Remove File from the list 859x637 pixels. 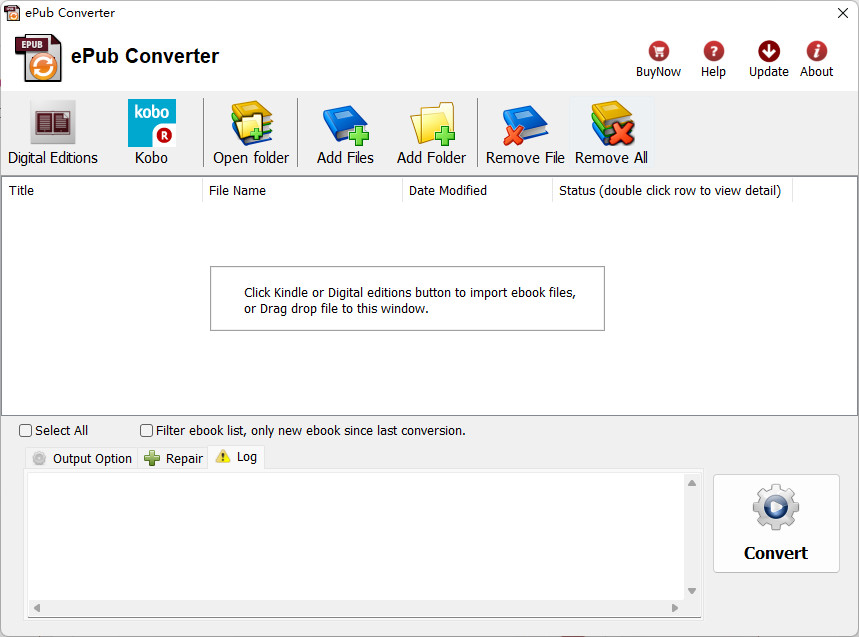coord(525,133)
